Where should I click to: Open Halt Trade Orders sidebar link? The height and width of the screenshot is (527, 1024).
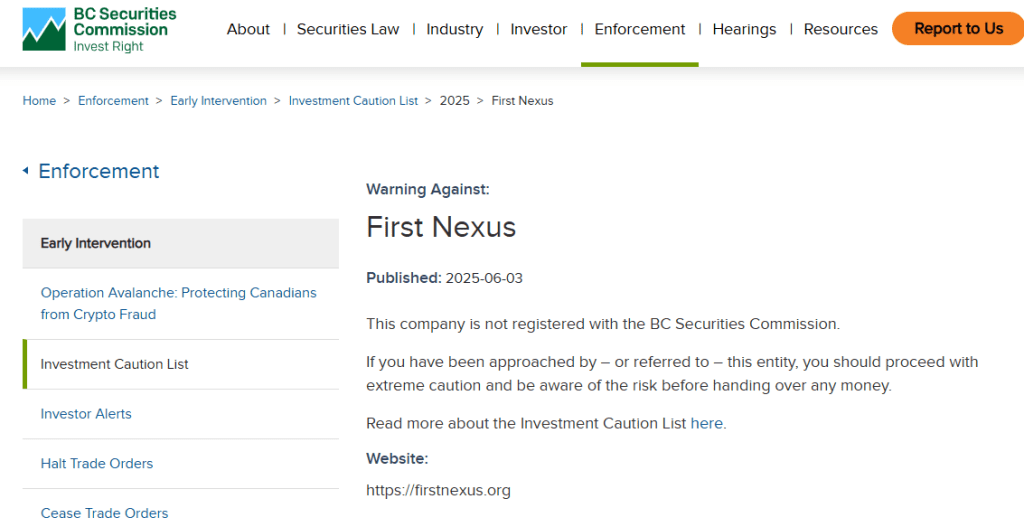tap(97, 464)
